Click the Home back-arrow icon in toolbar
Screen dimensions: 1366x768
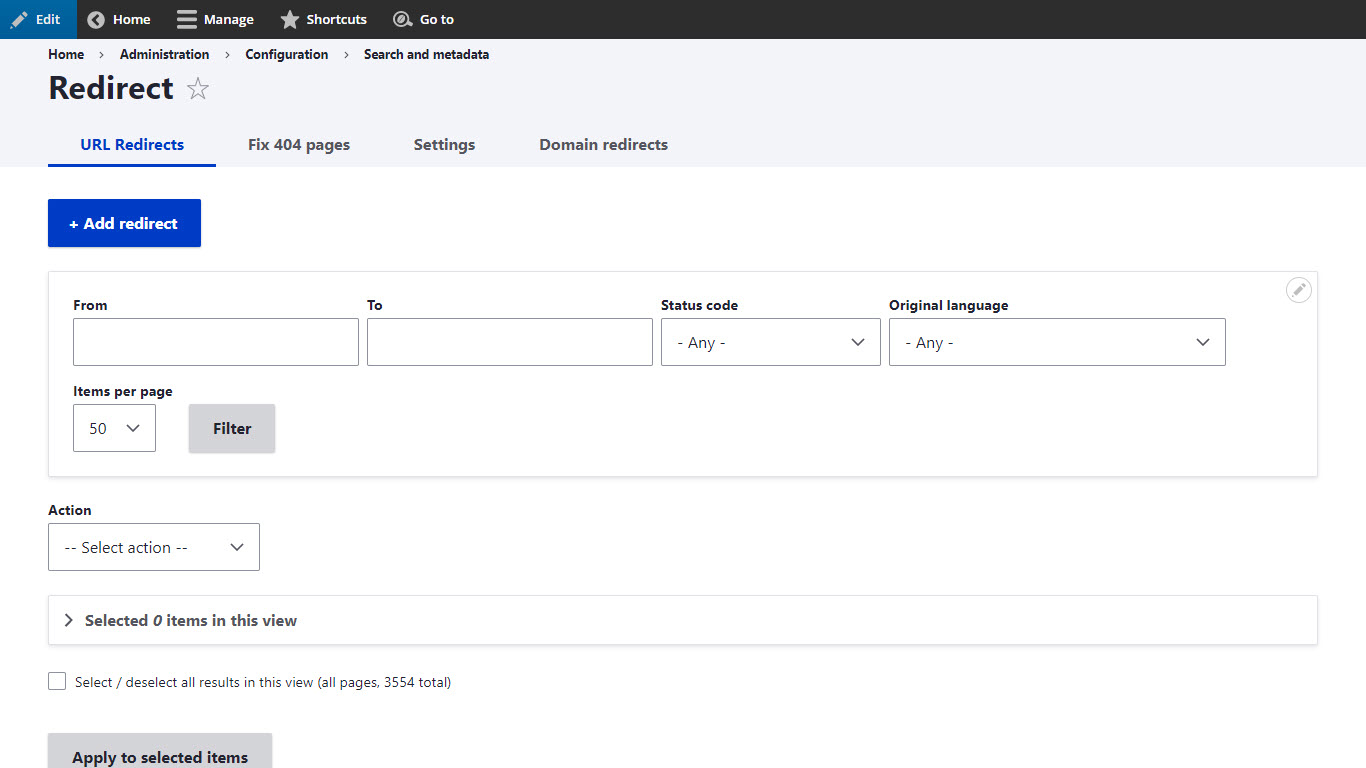click(x=96, y=19)
